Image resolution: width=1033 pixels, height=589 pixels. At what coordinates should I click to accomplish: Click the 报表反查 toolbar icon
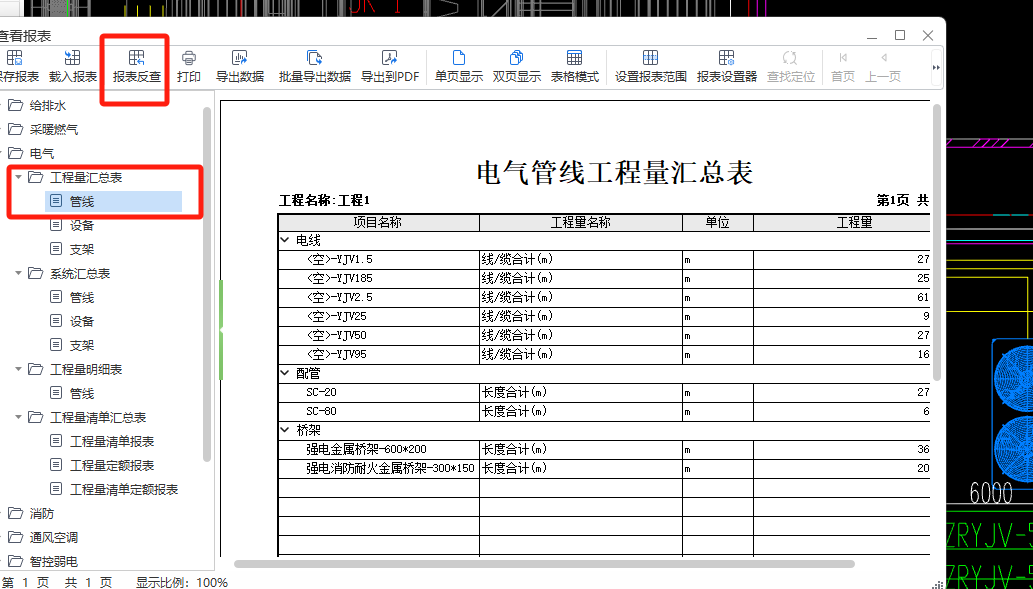pyautogui.click(x=136, y=58)
